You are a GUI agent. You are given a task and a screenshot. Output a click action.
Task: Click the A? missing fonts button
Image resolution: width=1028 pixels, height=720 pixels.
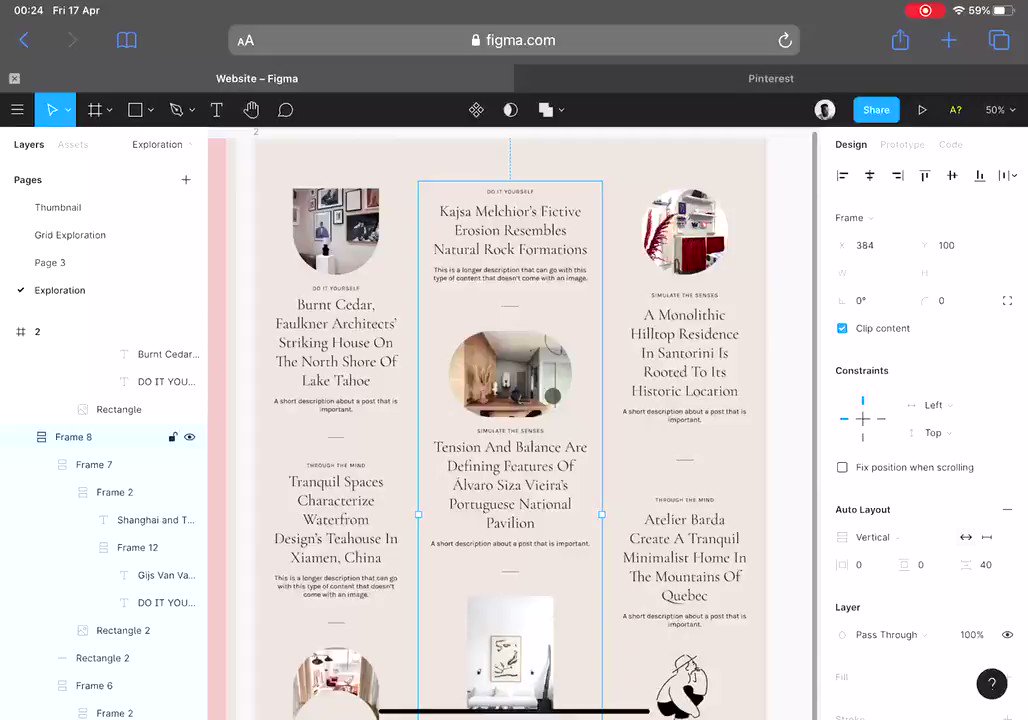[x=955, y=110]
